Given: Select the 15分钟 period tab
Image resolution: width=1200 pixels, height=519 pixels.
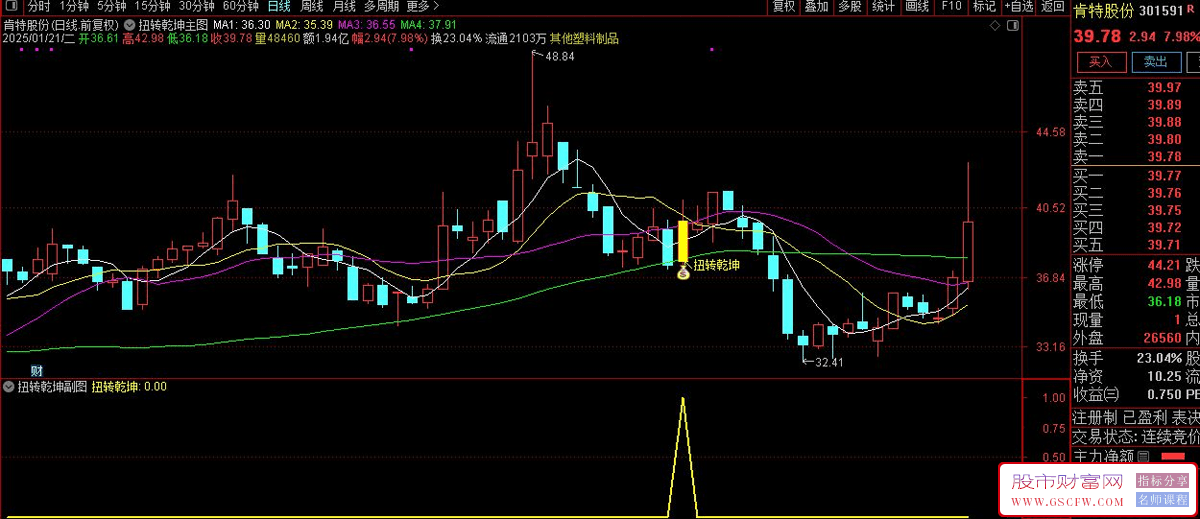Looking at the screenshot, I should coord(153,6).
